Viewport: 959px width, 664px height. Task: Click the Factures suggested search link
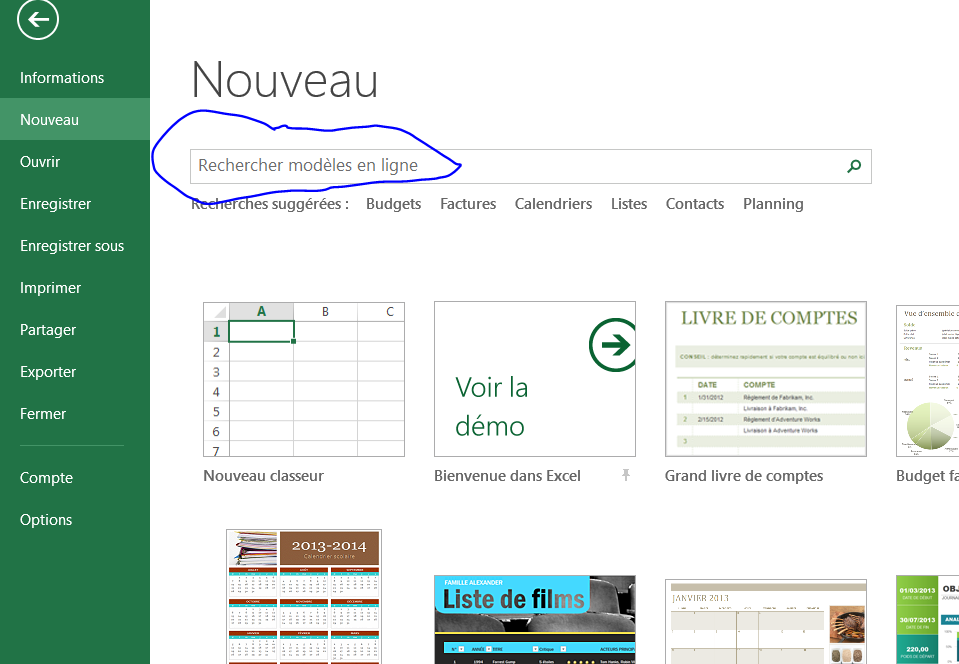coord(468,204)
